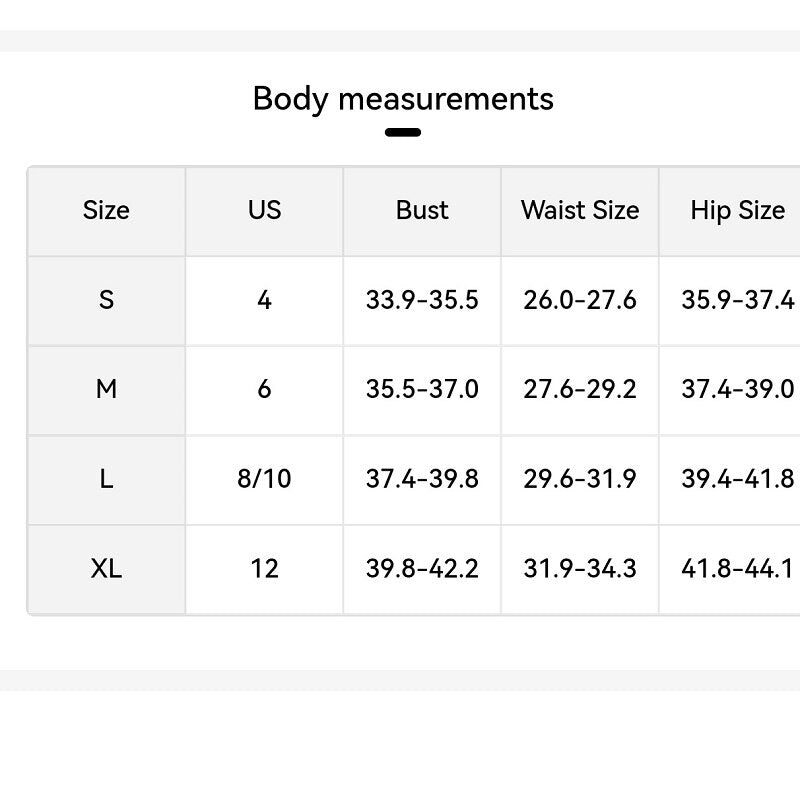Select the Bust column header
This screenshot has width=800, height=800.
[422, 210]
